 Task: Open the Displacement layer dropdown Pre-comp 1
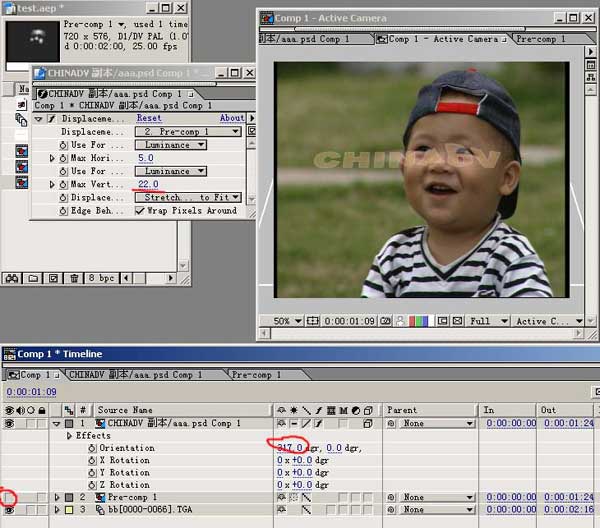(188, 132)
